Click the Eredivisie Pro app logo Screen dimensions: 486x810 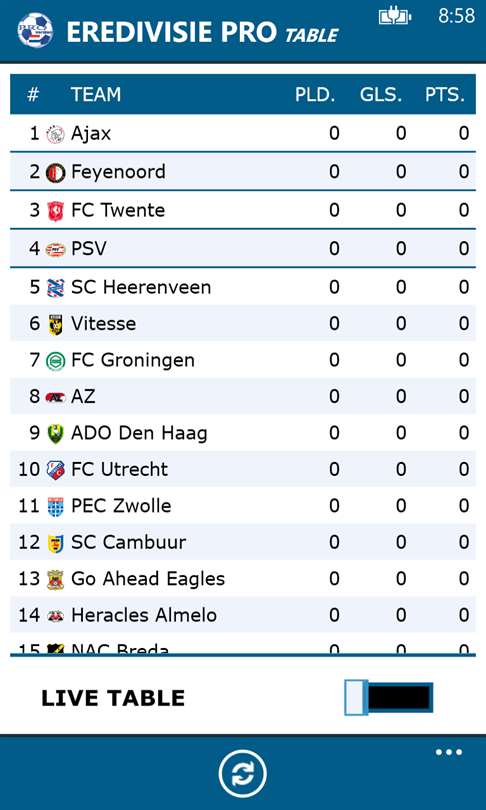[x=35, y=30]
